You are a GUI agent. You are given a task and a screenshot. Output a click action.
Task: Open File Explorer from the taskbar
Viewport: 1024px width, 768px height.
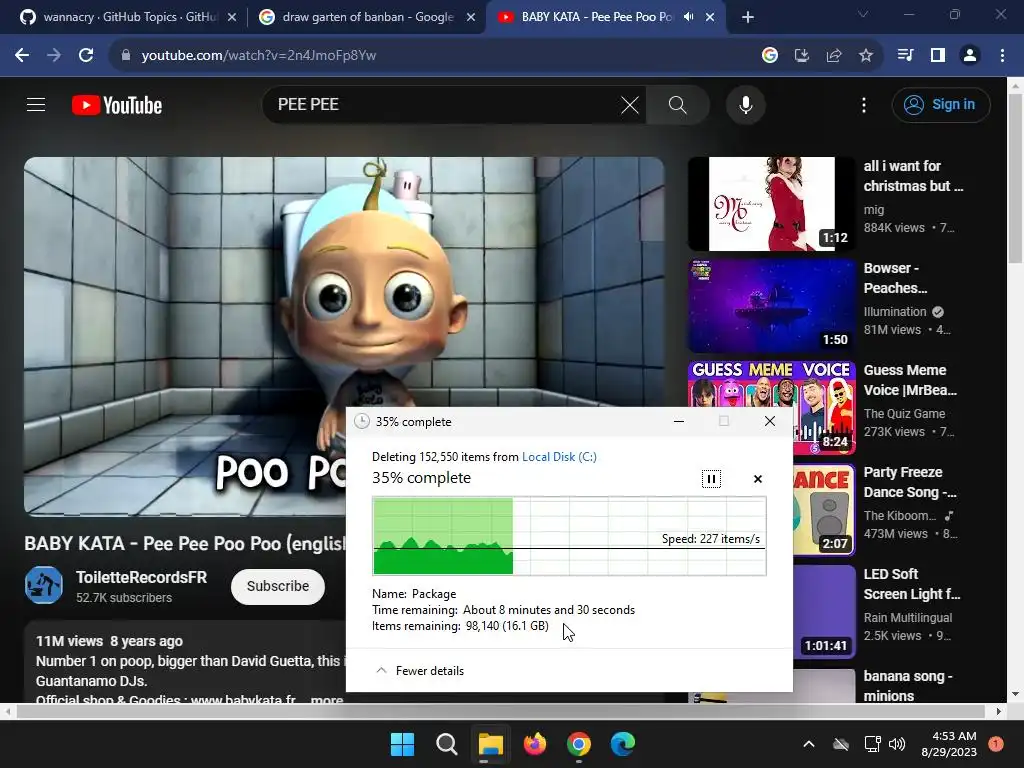coord(490,744)
